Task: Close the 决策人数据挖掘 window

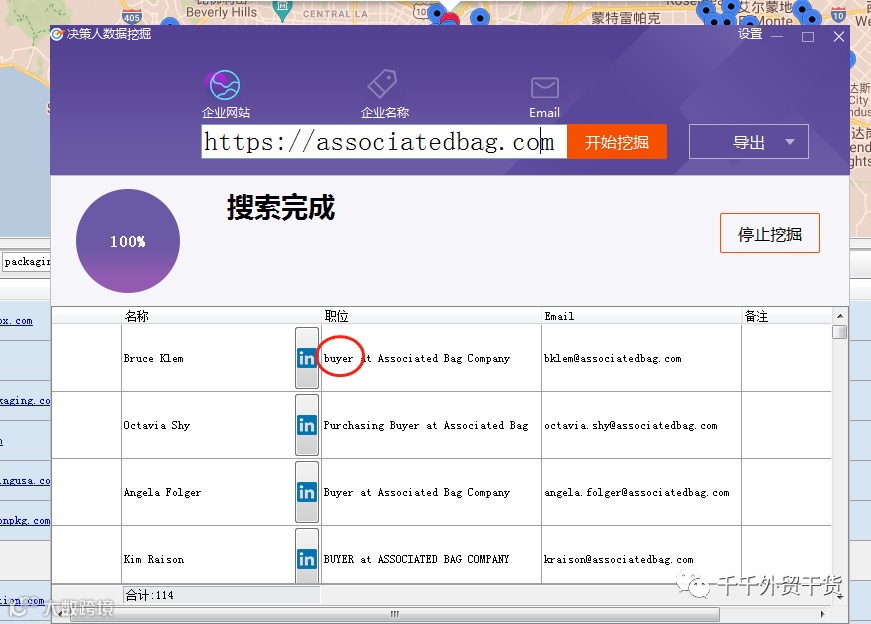Action: pyautogui.click(x=839, y=37)
